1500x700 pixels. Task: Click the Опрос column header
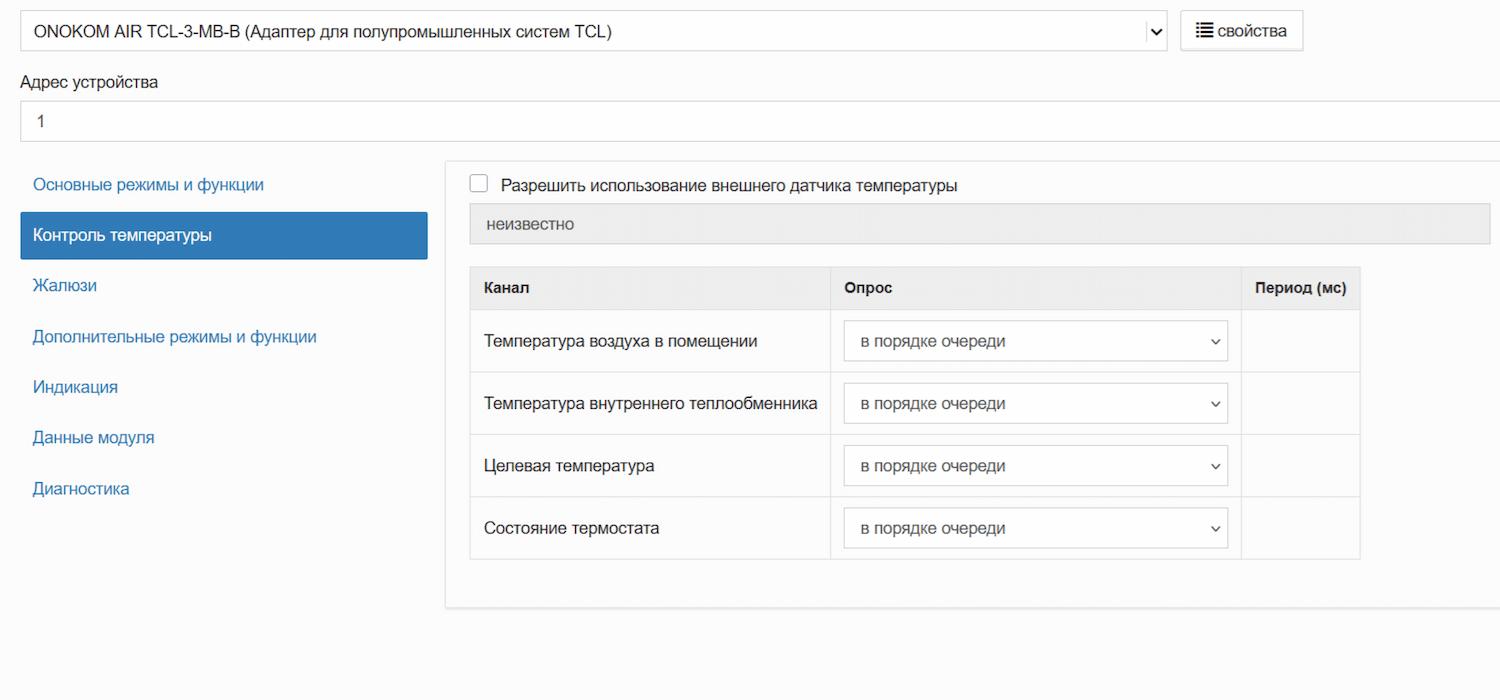868,288
